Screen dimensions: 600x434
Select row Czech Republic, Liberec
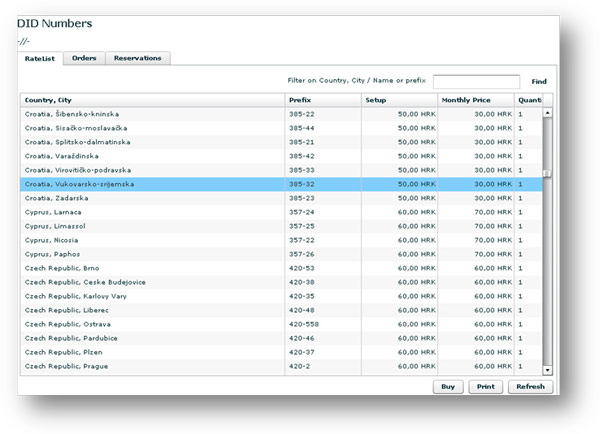point(281,310)
